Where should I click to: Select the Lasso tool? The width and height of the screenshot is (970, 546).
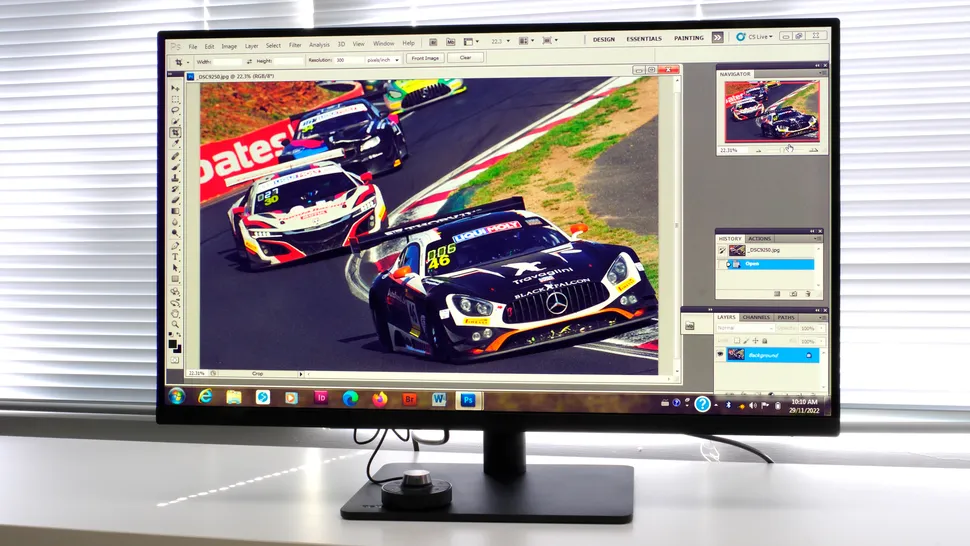click(176, 110)
